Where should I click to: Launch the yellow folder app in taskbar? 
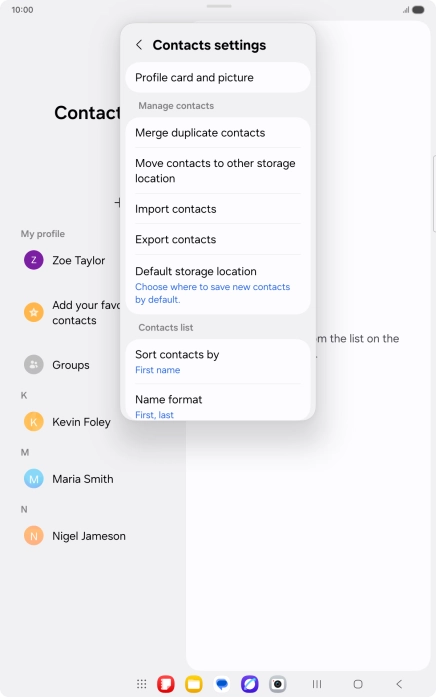tap(194, 684)
